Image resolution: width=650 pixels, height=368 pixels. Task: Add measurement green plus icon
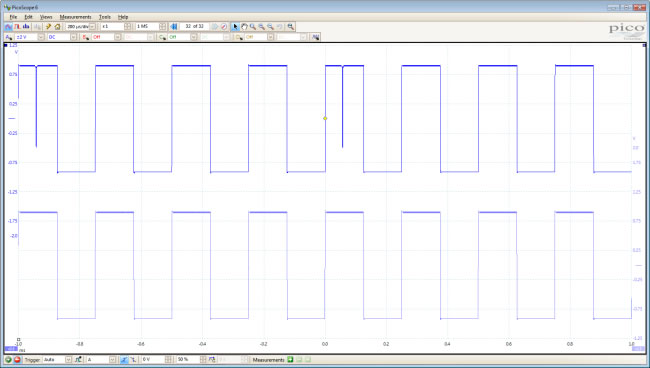[x=290, y=360]
